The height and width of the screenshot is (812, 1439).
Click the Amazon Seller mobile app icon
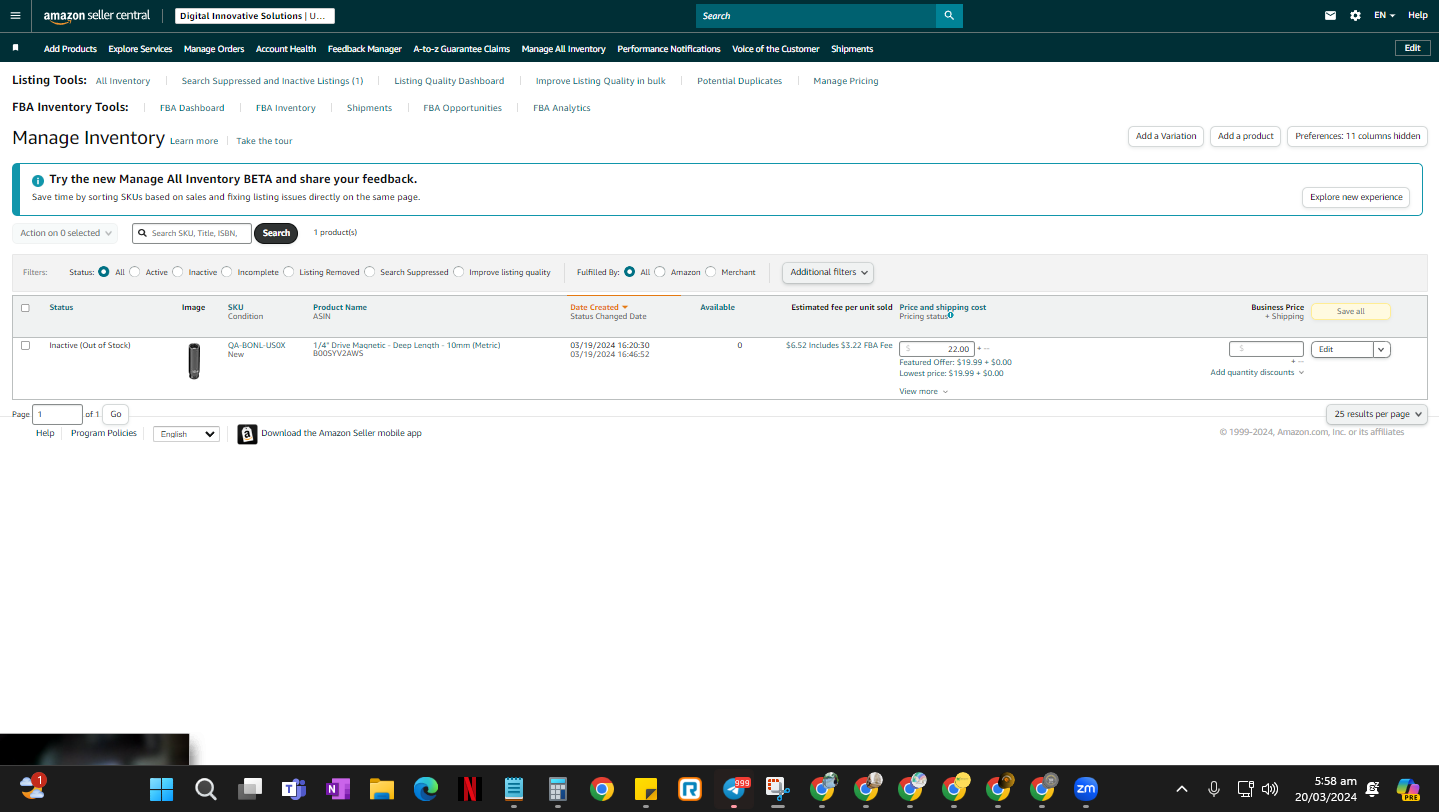pyautogui.click(x=247, y=434)
